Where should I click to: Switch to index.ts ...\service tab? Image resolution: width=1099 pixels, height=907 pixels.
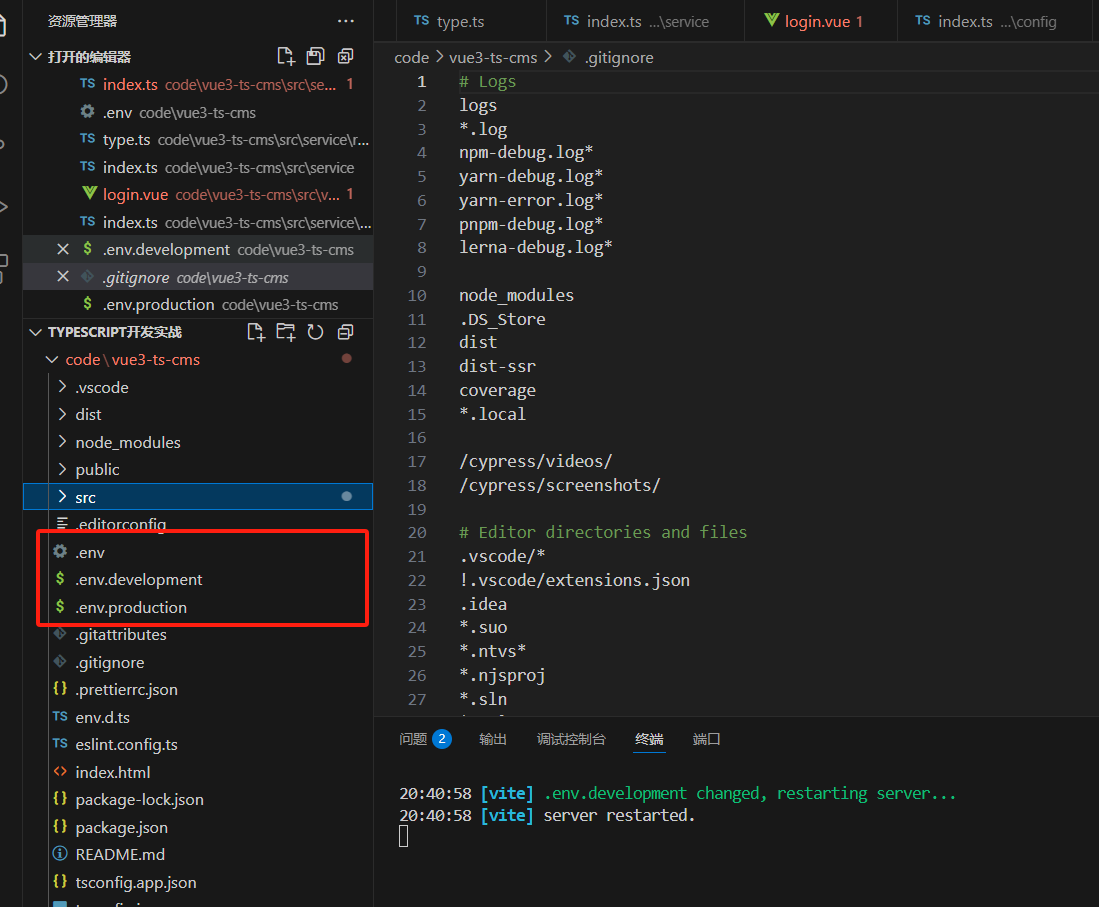coord(645,21)
